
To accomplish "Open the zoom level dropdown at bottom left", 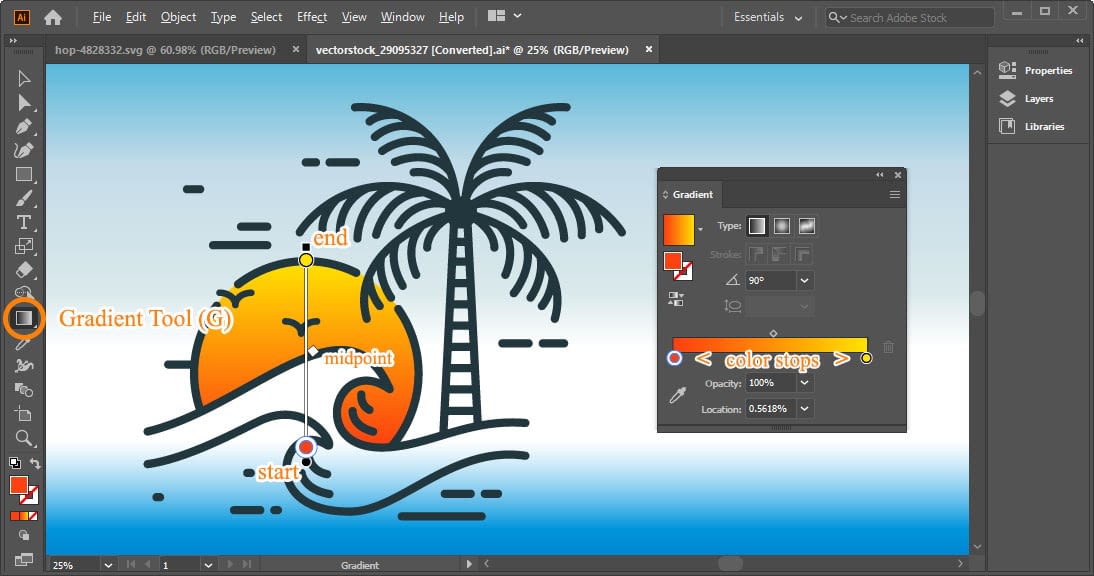I will pos(107,564).
